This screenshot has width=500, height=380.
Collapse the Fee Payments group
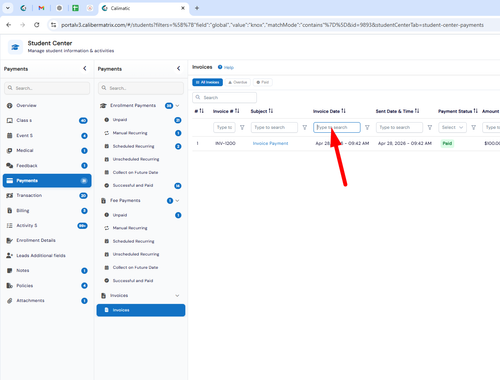[x=177, y=201]
